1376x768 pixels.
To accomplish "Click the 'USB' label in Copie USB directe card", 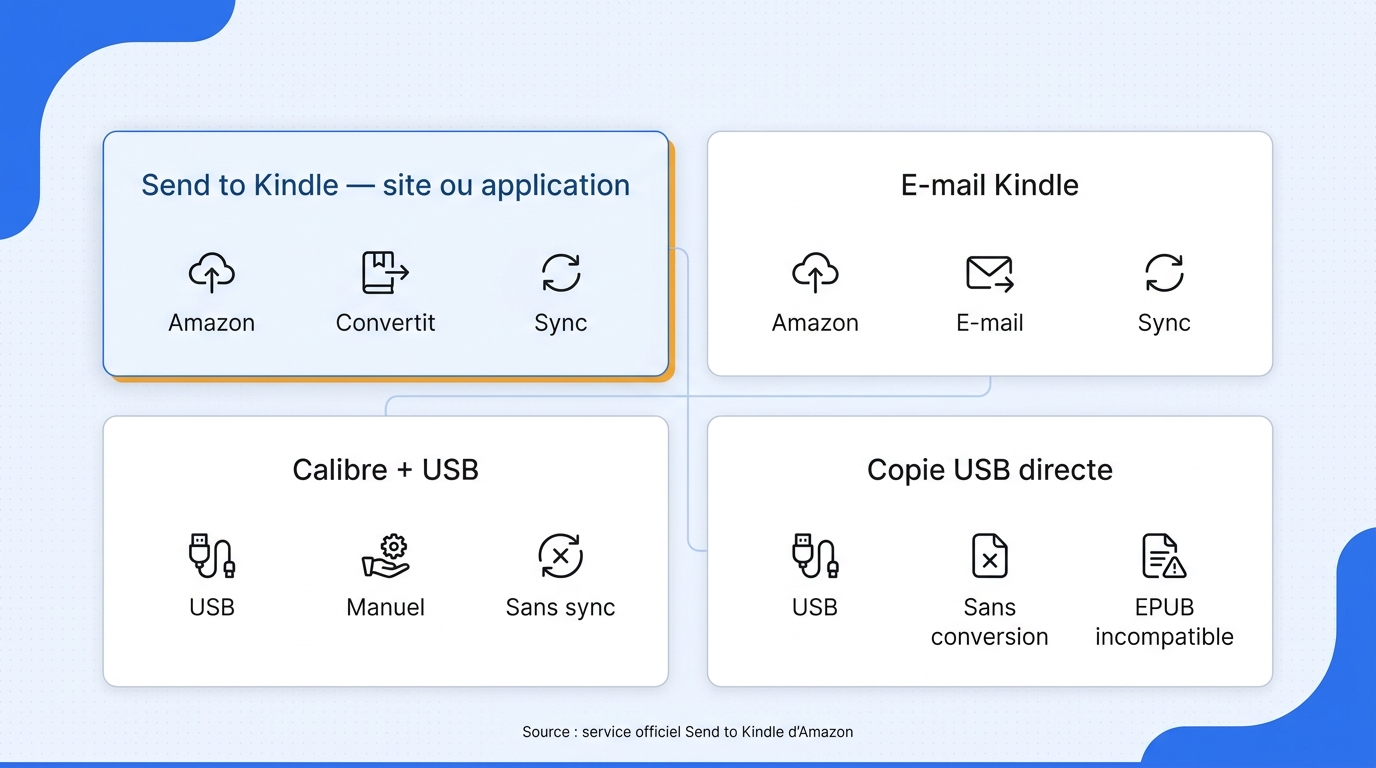I will coord(815,607).
